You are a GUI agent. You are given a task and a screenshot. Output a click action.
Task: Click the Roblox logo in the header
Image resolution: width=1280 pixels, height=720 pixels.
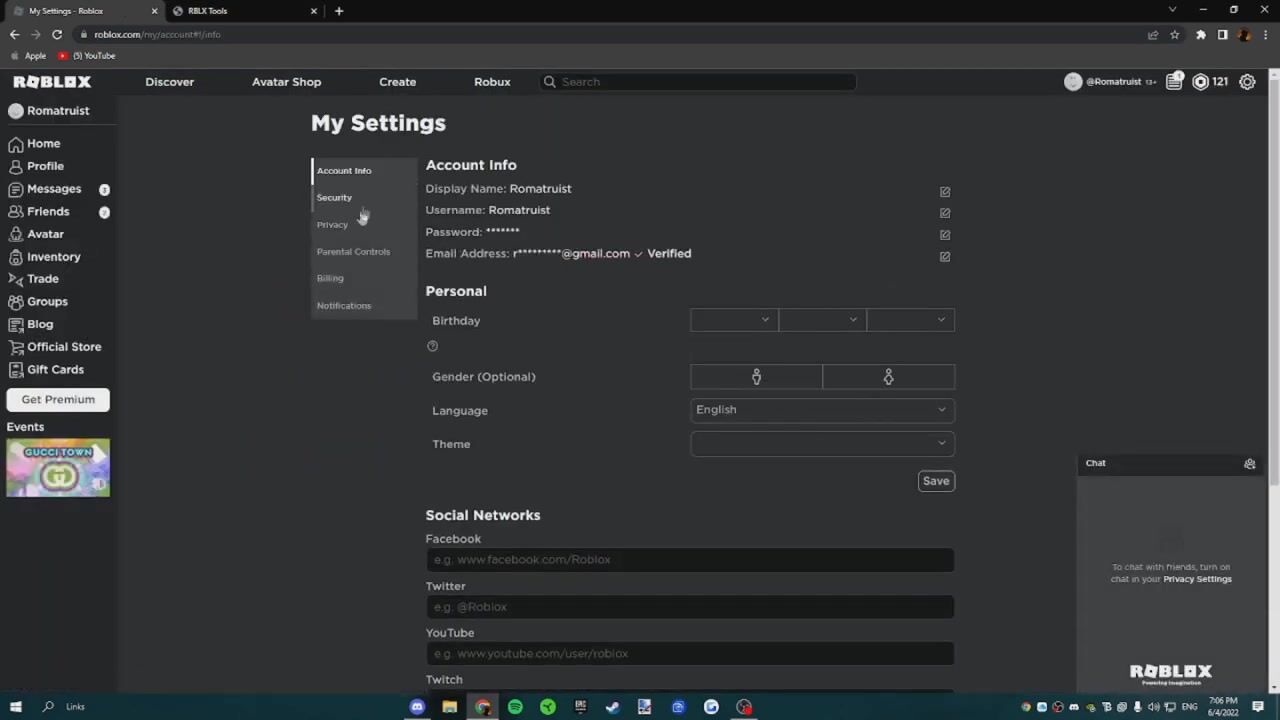click(x=52, y=82)
